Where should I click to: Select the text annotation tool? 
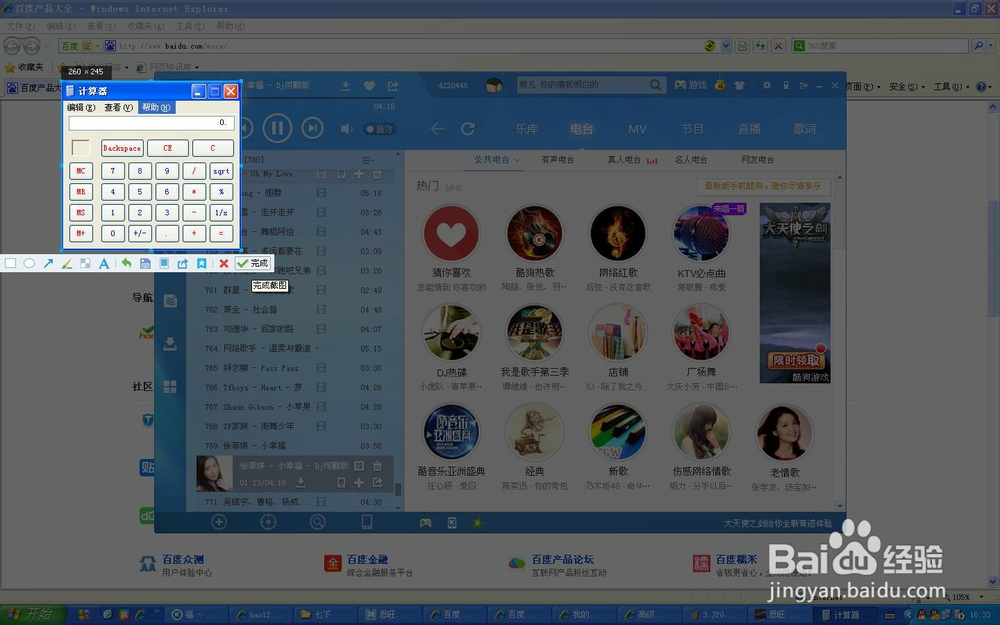(103, 263)
